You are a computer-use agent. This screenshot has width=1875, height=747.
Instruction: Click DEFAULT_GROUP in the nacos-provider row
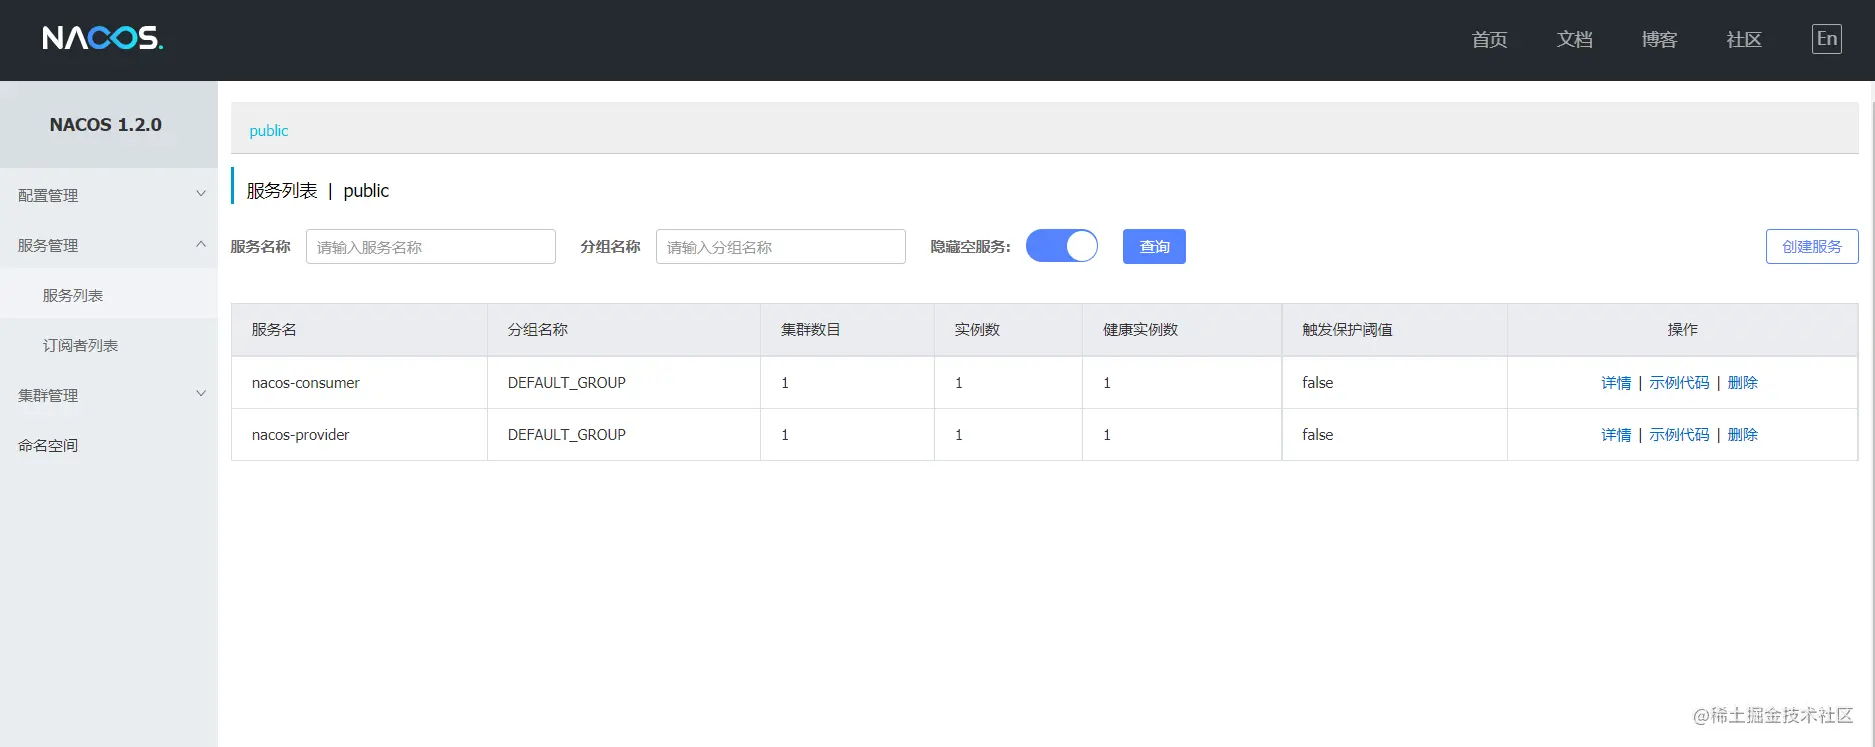coord(567,435)
